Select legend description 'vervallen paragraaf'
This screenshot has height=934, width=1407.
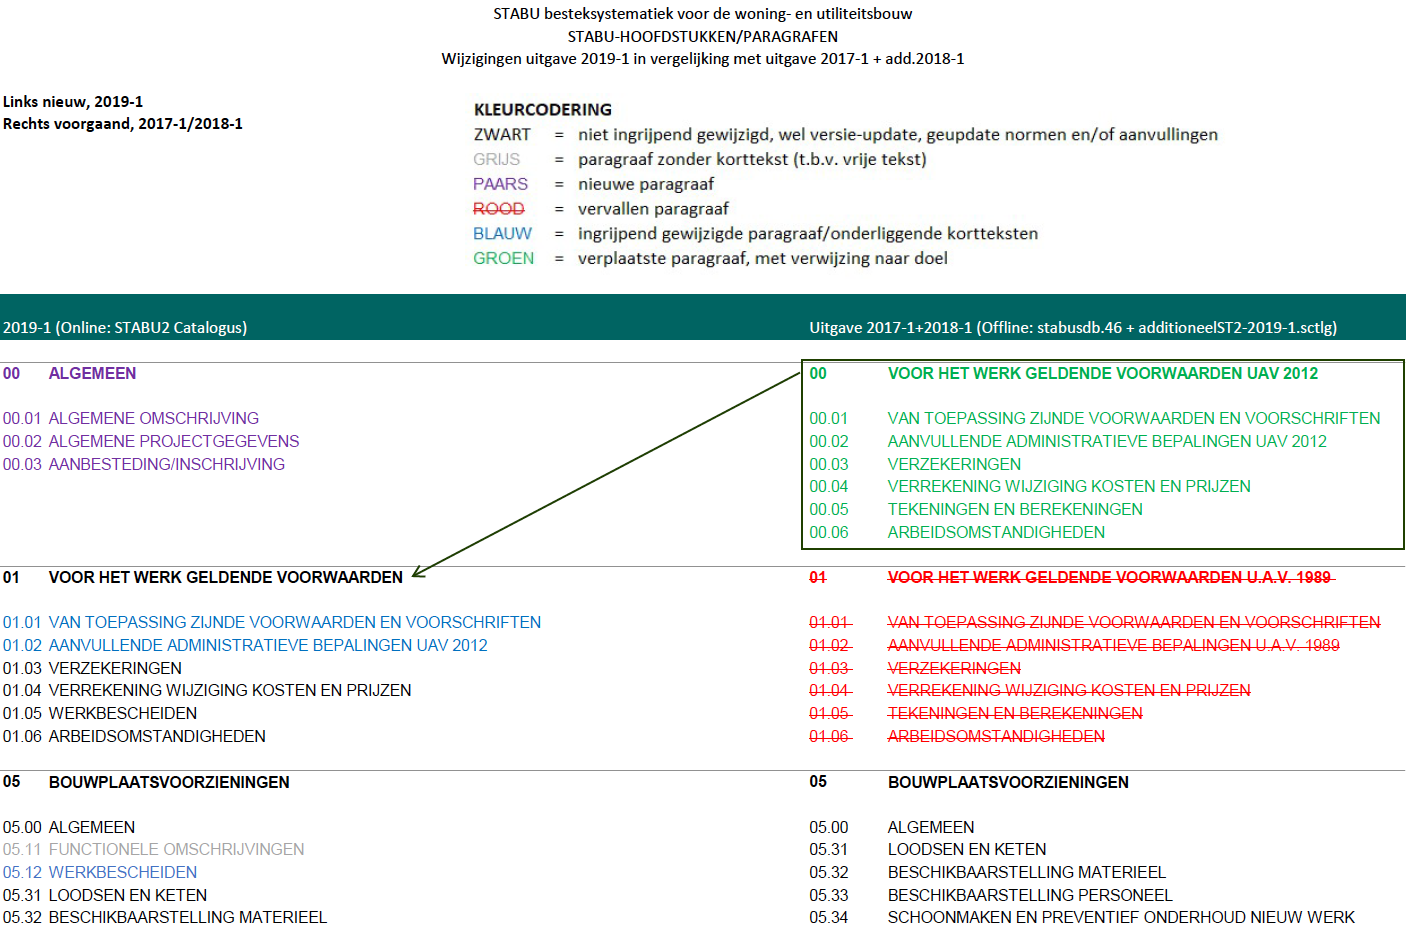pos(653,209)
